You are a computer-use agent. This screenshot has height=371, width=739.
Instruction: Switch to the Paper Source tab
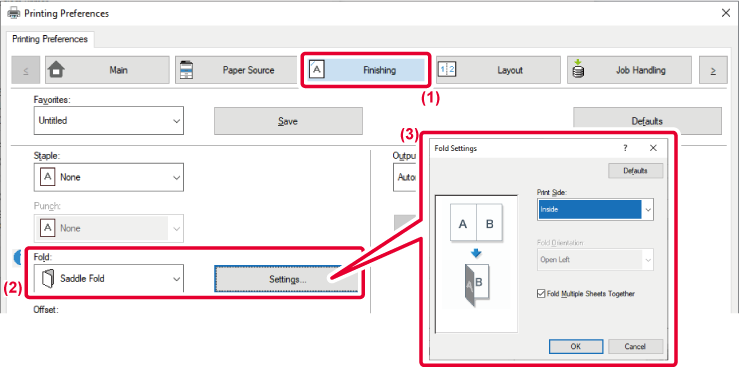click(x=237, y=70)
